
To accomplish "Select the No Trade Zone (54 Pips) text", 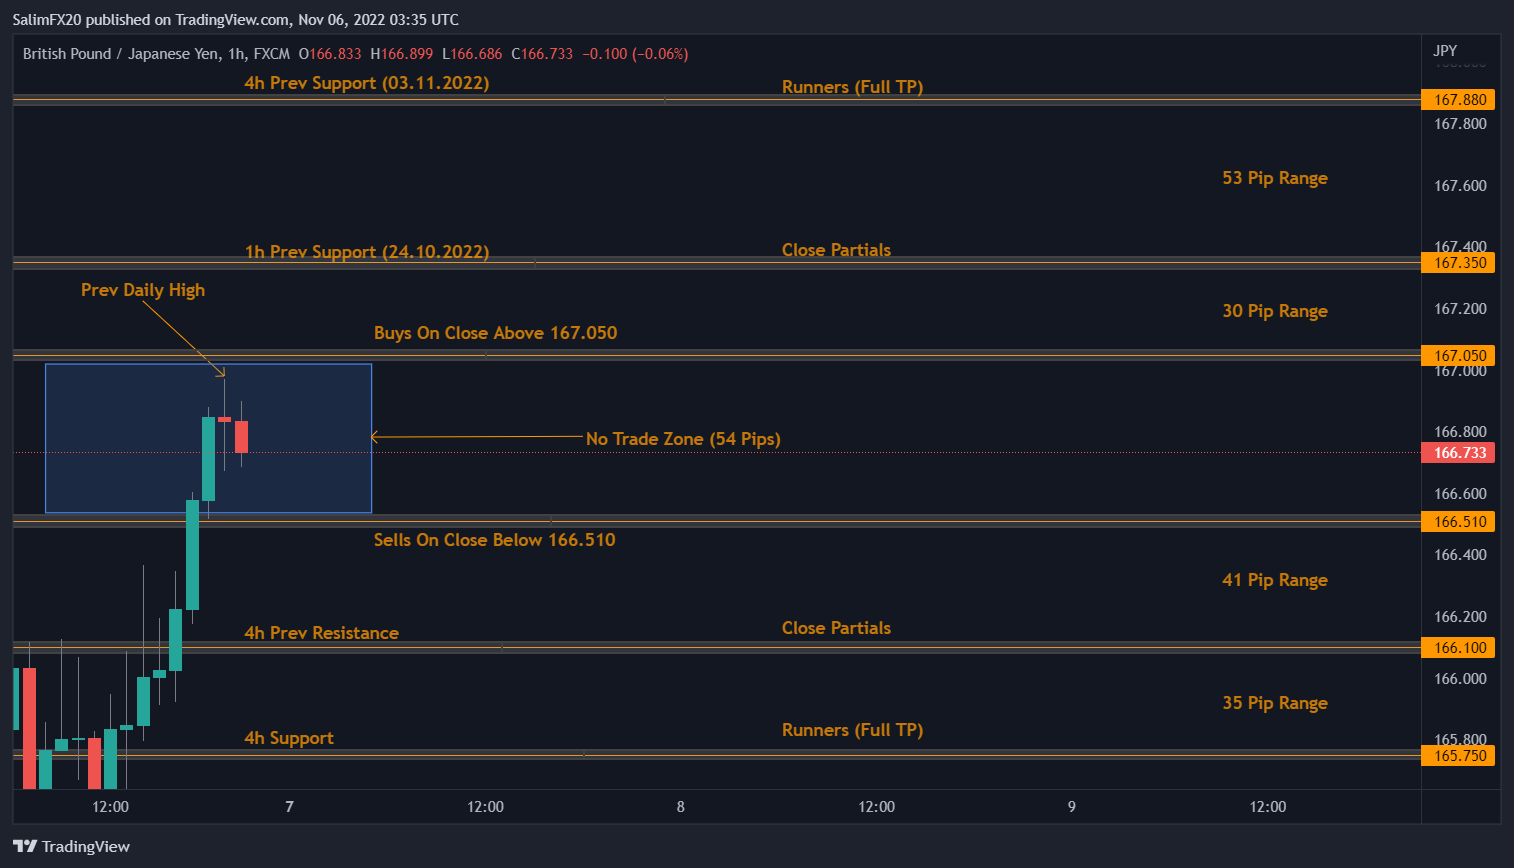I will (683, 439).
